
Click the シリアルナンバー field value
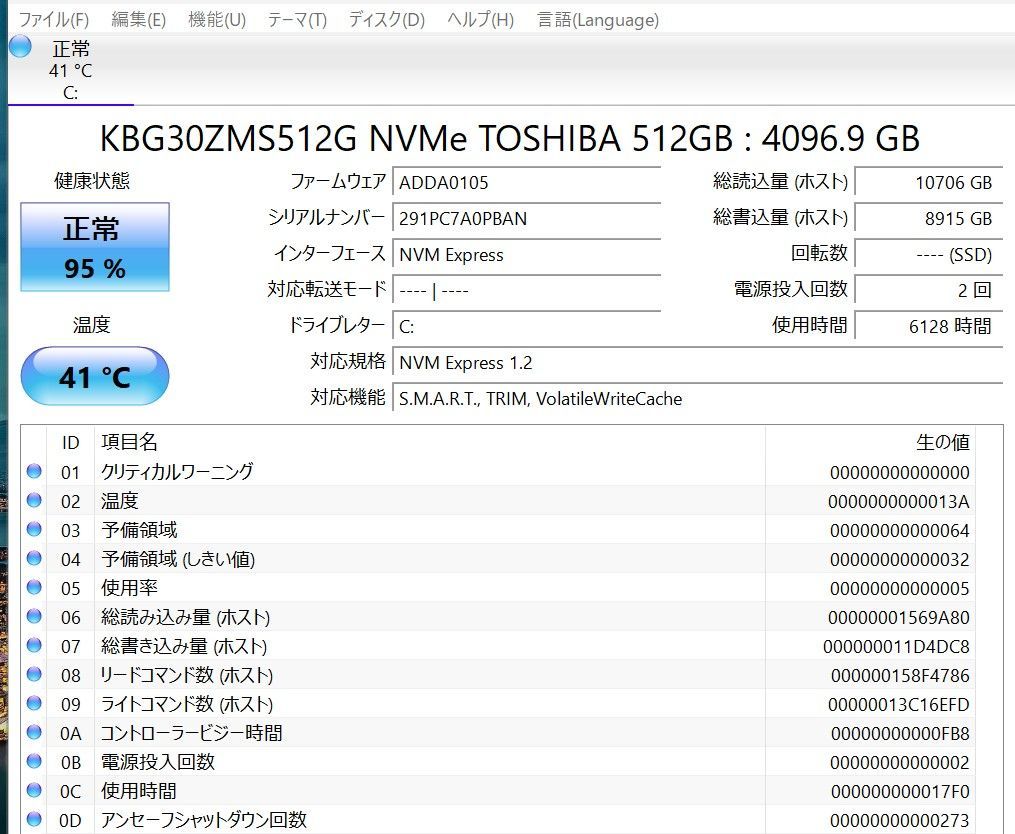point(528,218)
